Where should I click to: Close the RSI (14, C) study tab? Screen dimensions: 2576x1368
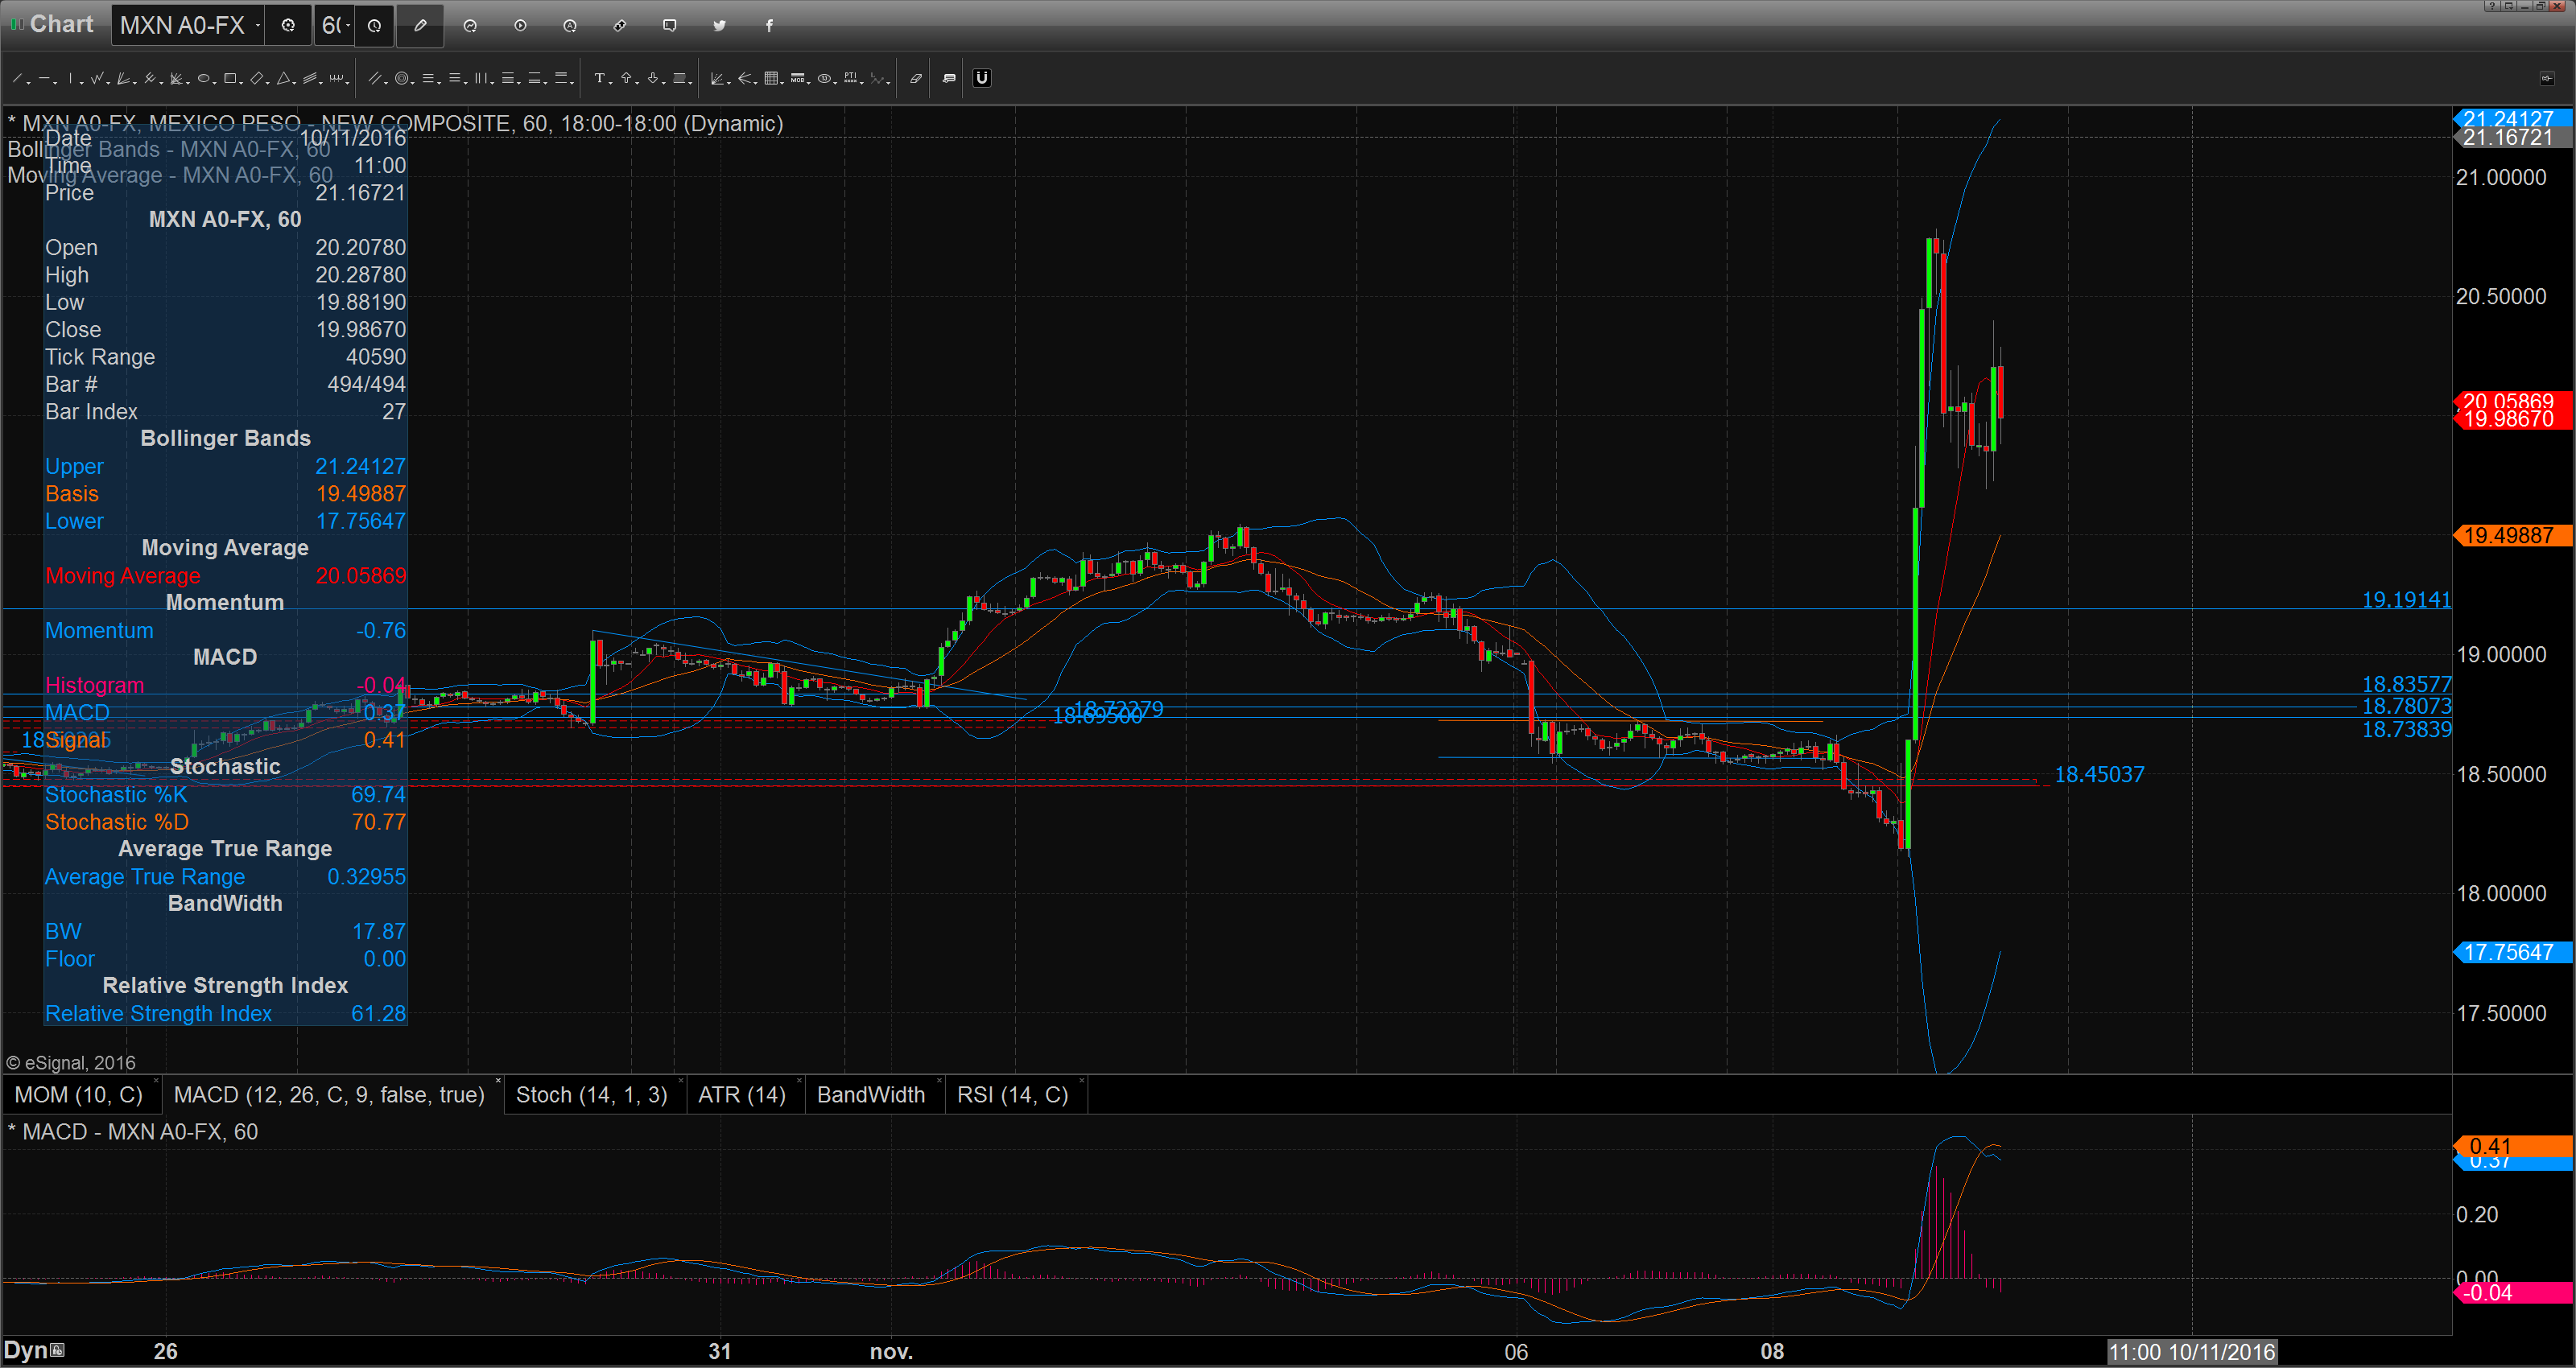(x=1082, y=1081)
